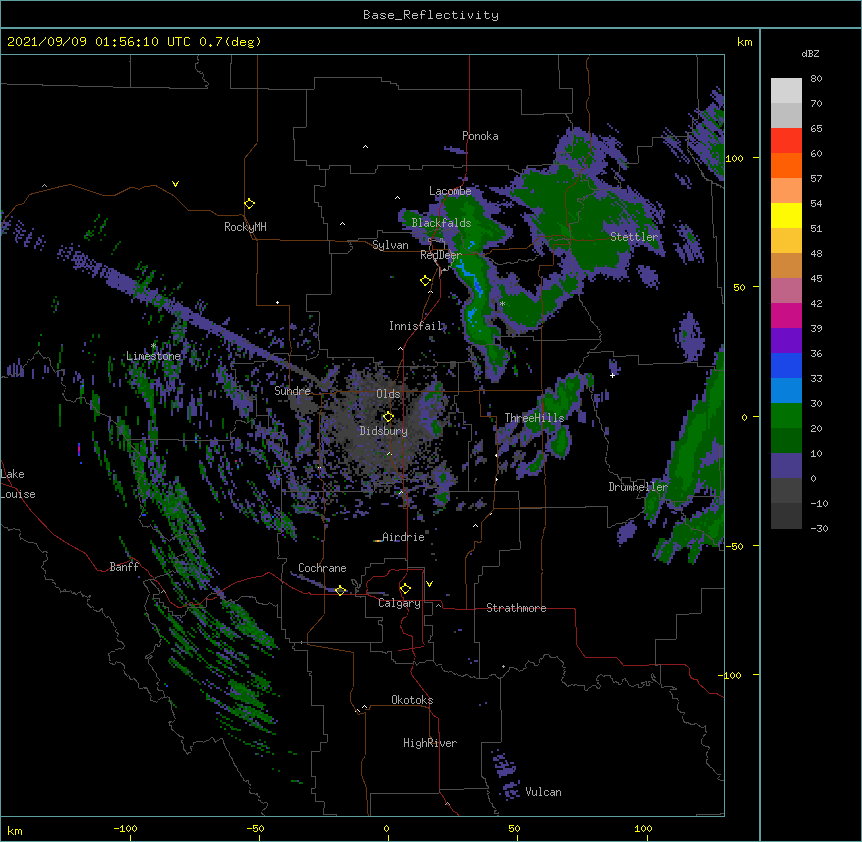Click the Didsbury town label
This screenshot has width=862, height=842.
coord(384,431)
